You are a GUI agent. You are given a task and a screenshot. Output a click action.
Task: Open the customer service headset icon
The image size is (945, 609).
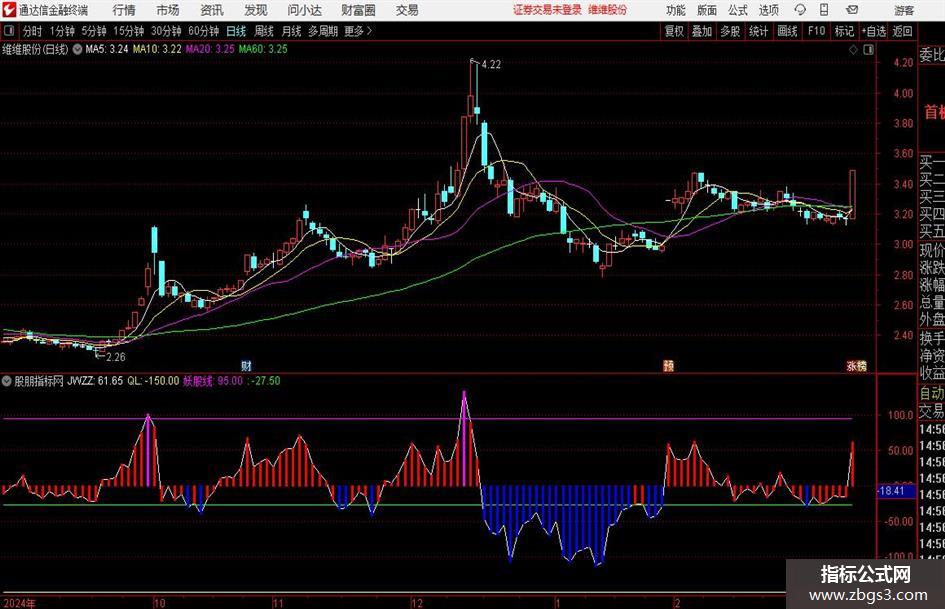pos(800,10)
